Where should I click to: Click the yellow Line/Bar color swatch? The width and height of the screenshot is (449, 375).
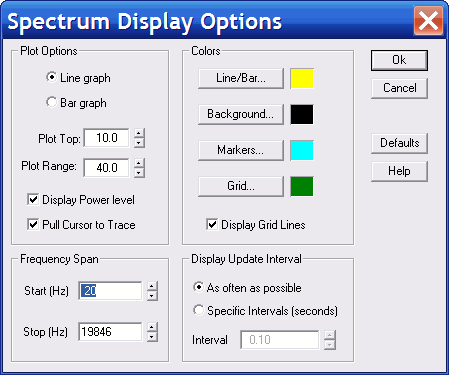pyautogui.click(x=302, y=79)
